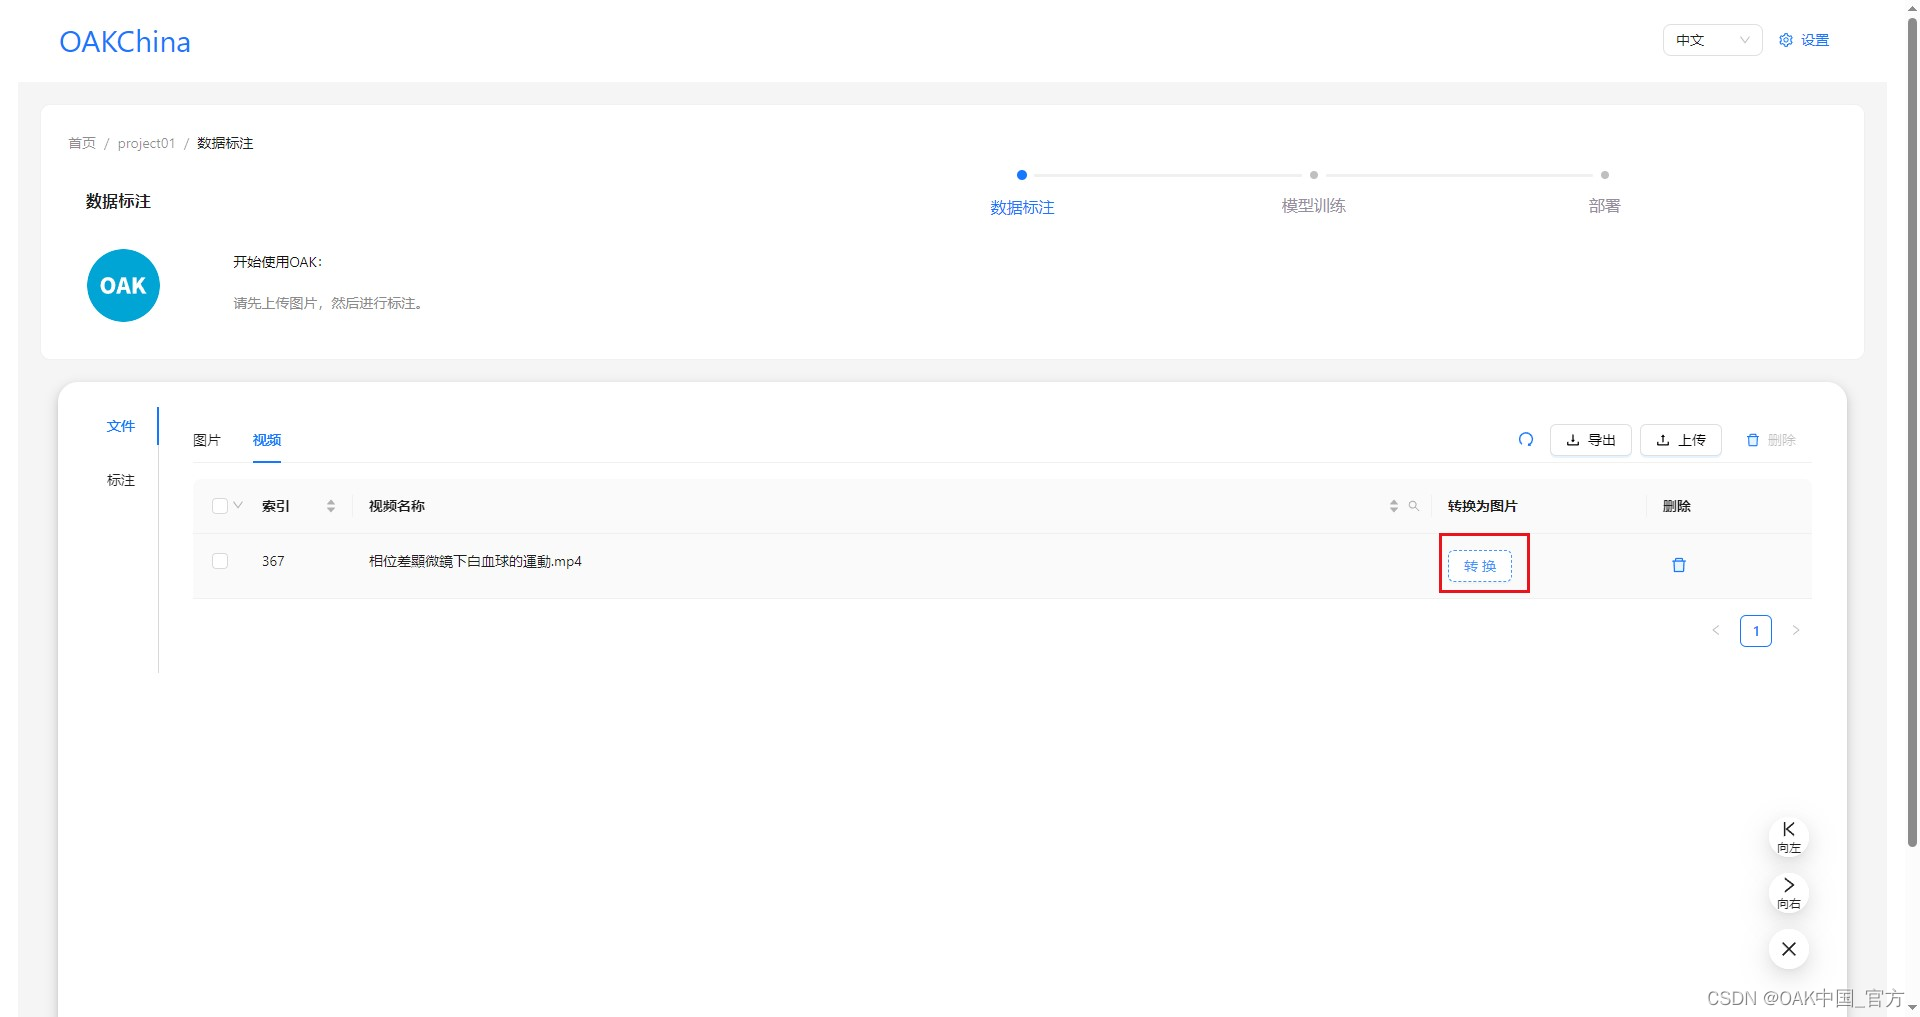Go to previous page arrow
1920x1017 pixels.
point(1716,630)
